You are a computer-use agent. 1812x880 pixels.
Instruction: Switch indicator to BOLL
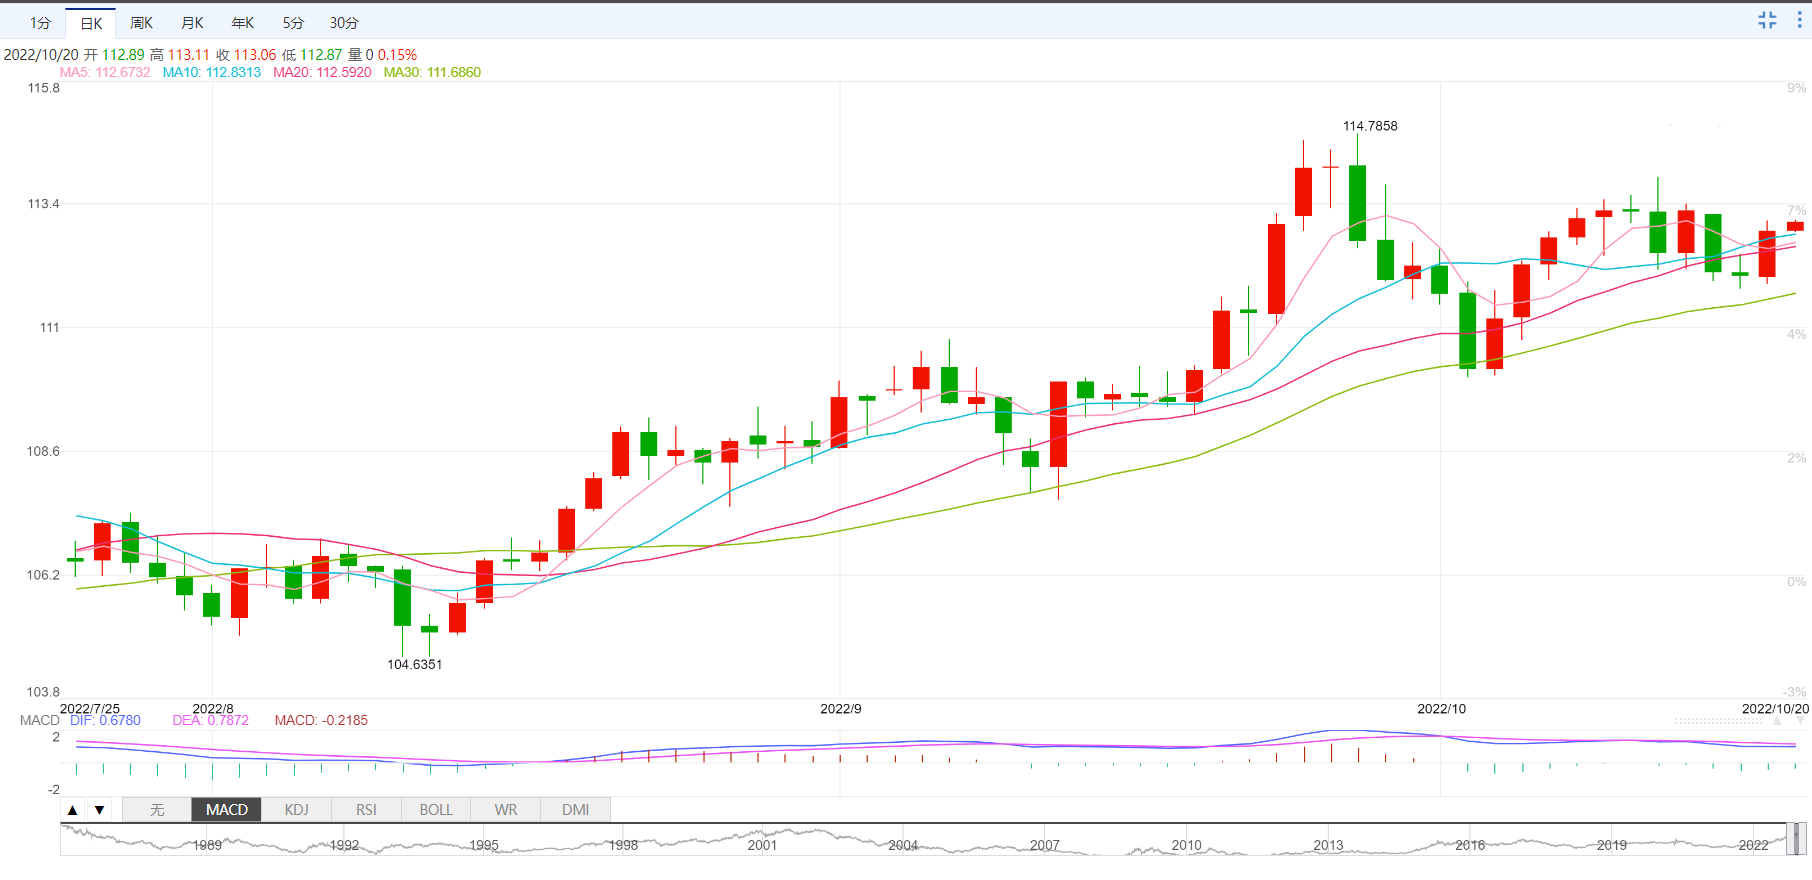click(x=436, y=810)
